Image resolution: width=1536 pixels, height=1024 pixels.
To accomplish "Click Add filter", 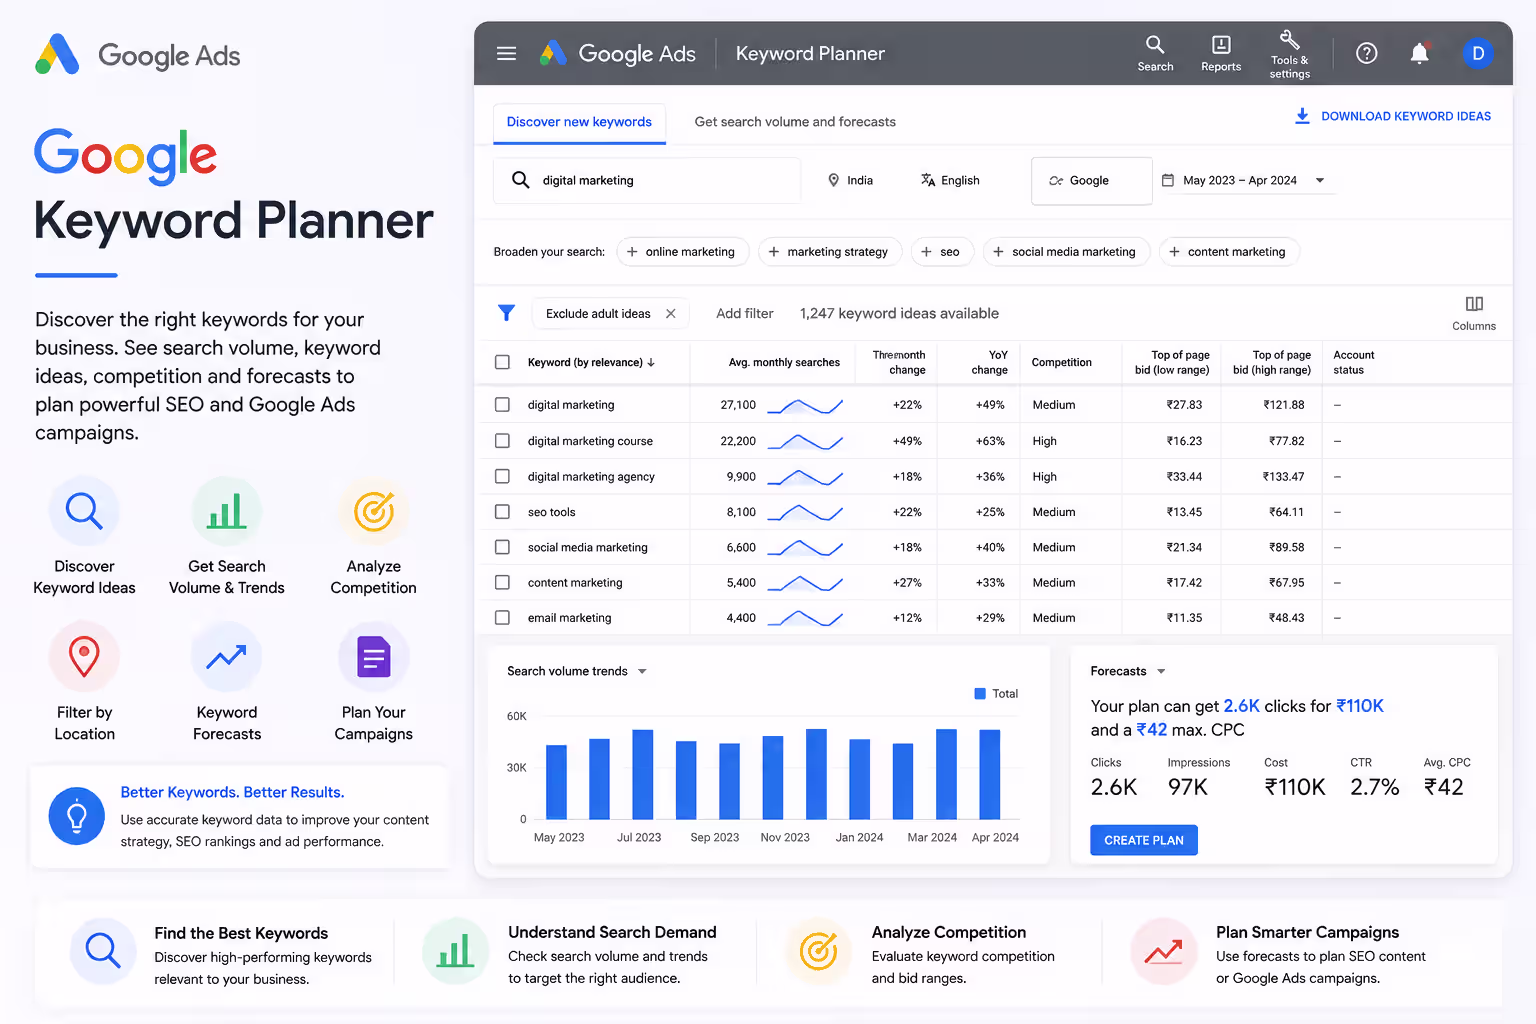I will pos(745,313).
